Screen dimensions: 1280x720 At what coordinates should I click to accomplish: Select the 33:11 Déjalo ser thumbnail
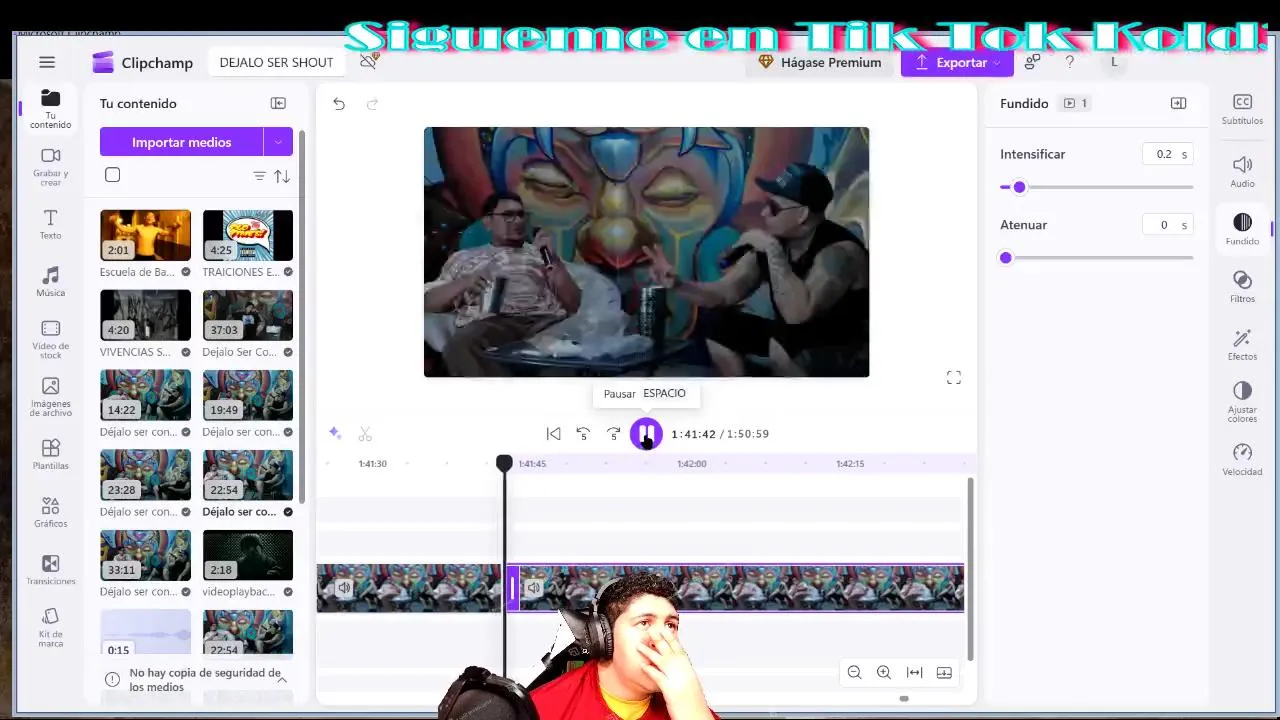tap(145, 555)
